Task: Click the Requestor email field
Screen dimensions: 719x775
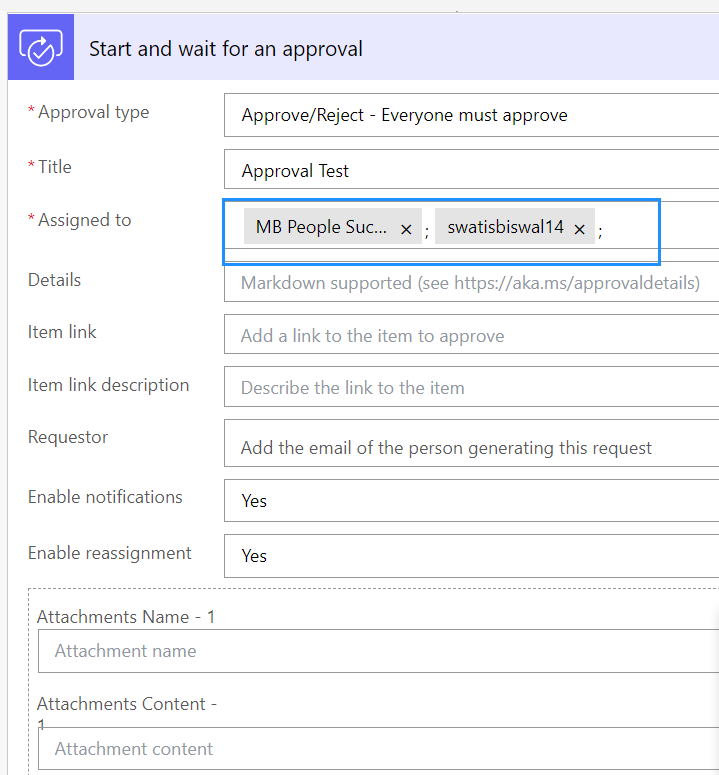Action: 471,444
